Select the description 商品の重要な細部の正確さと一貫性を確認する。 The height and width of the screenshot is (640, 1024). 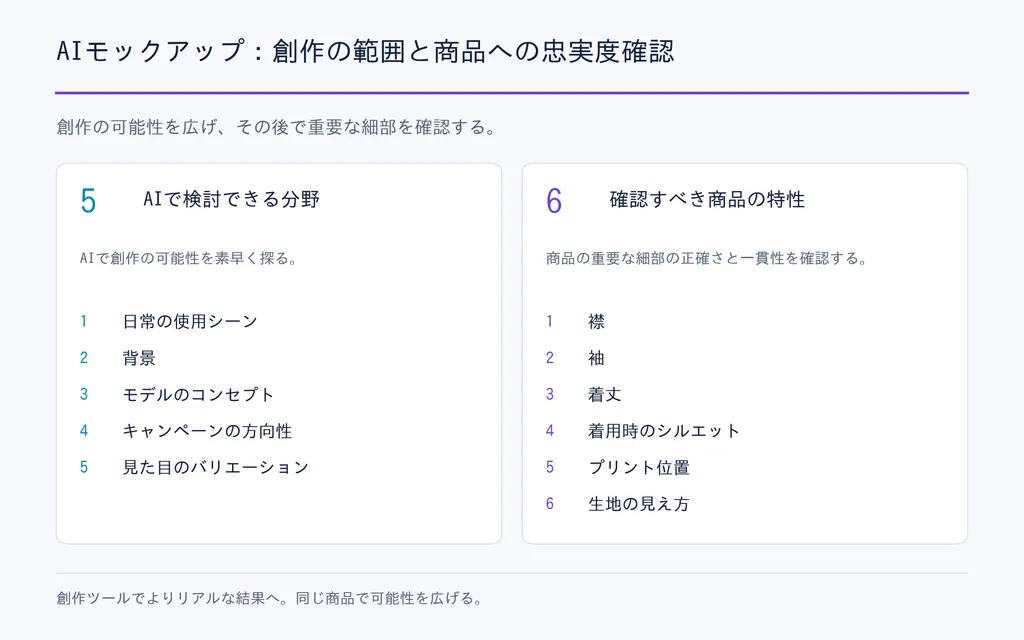coord(707,259)
